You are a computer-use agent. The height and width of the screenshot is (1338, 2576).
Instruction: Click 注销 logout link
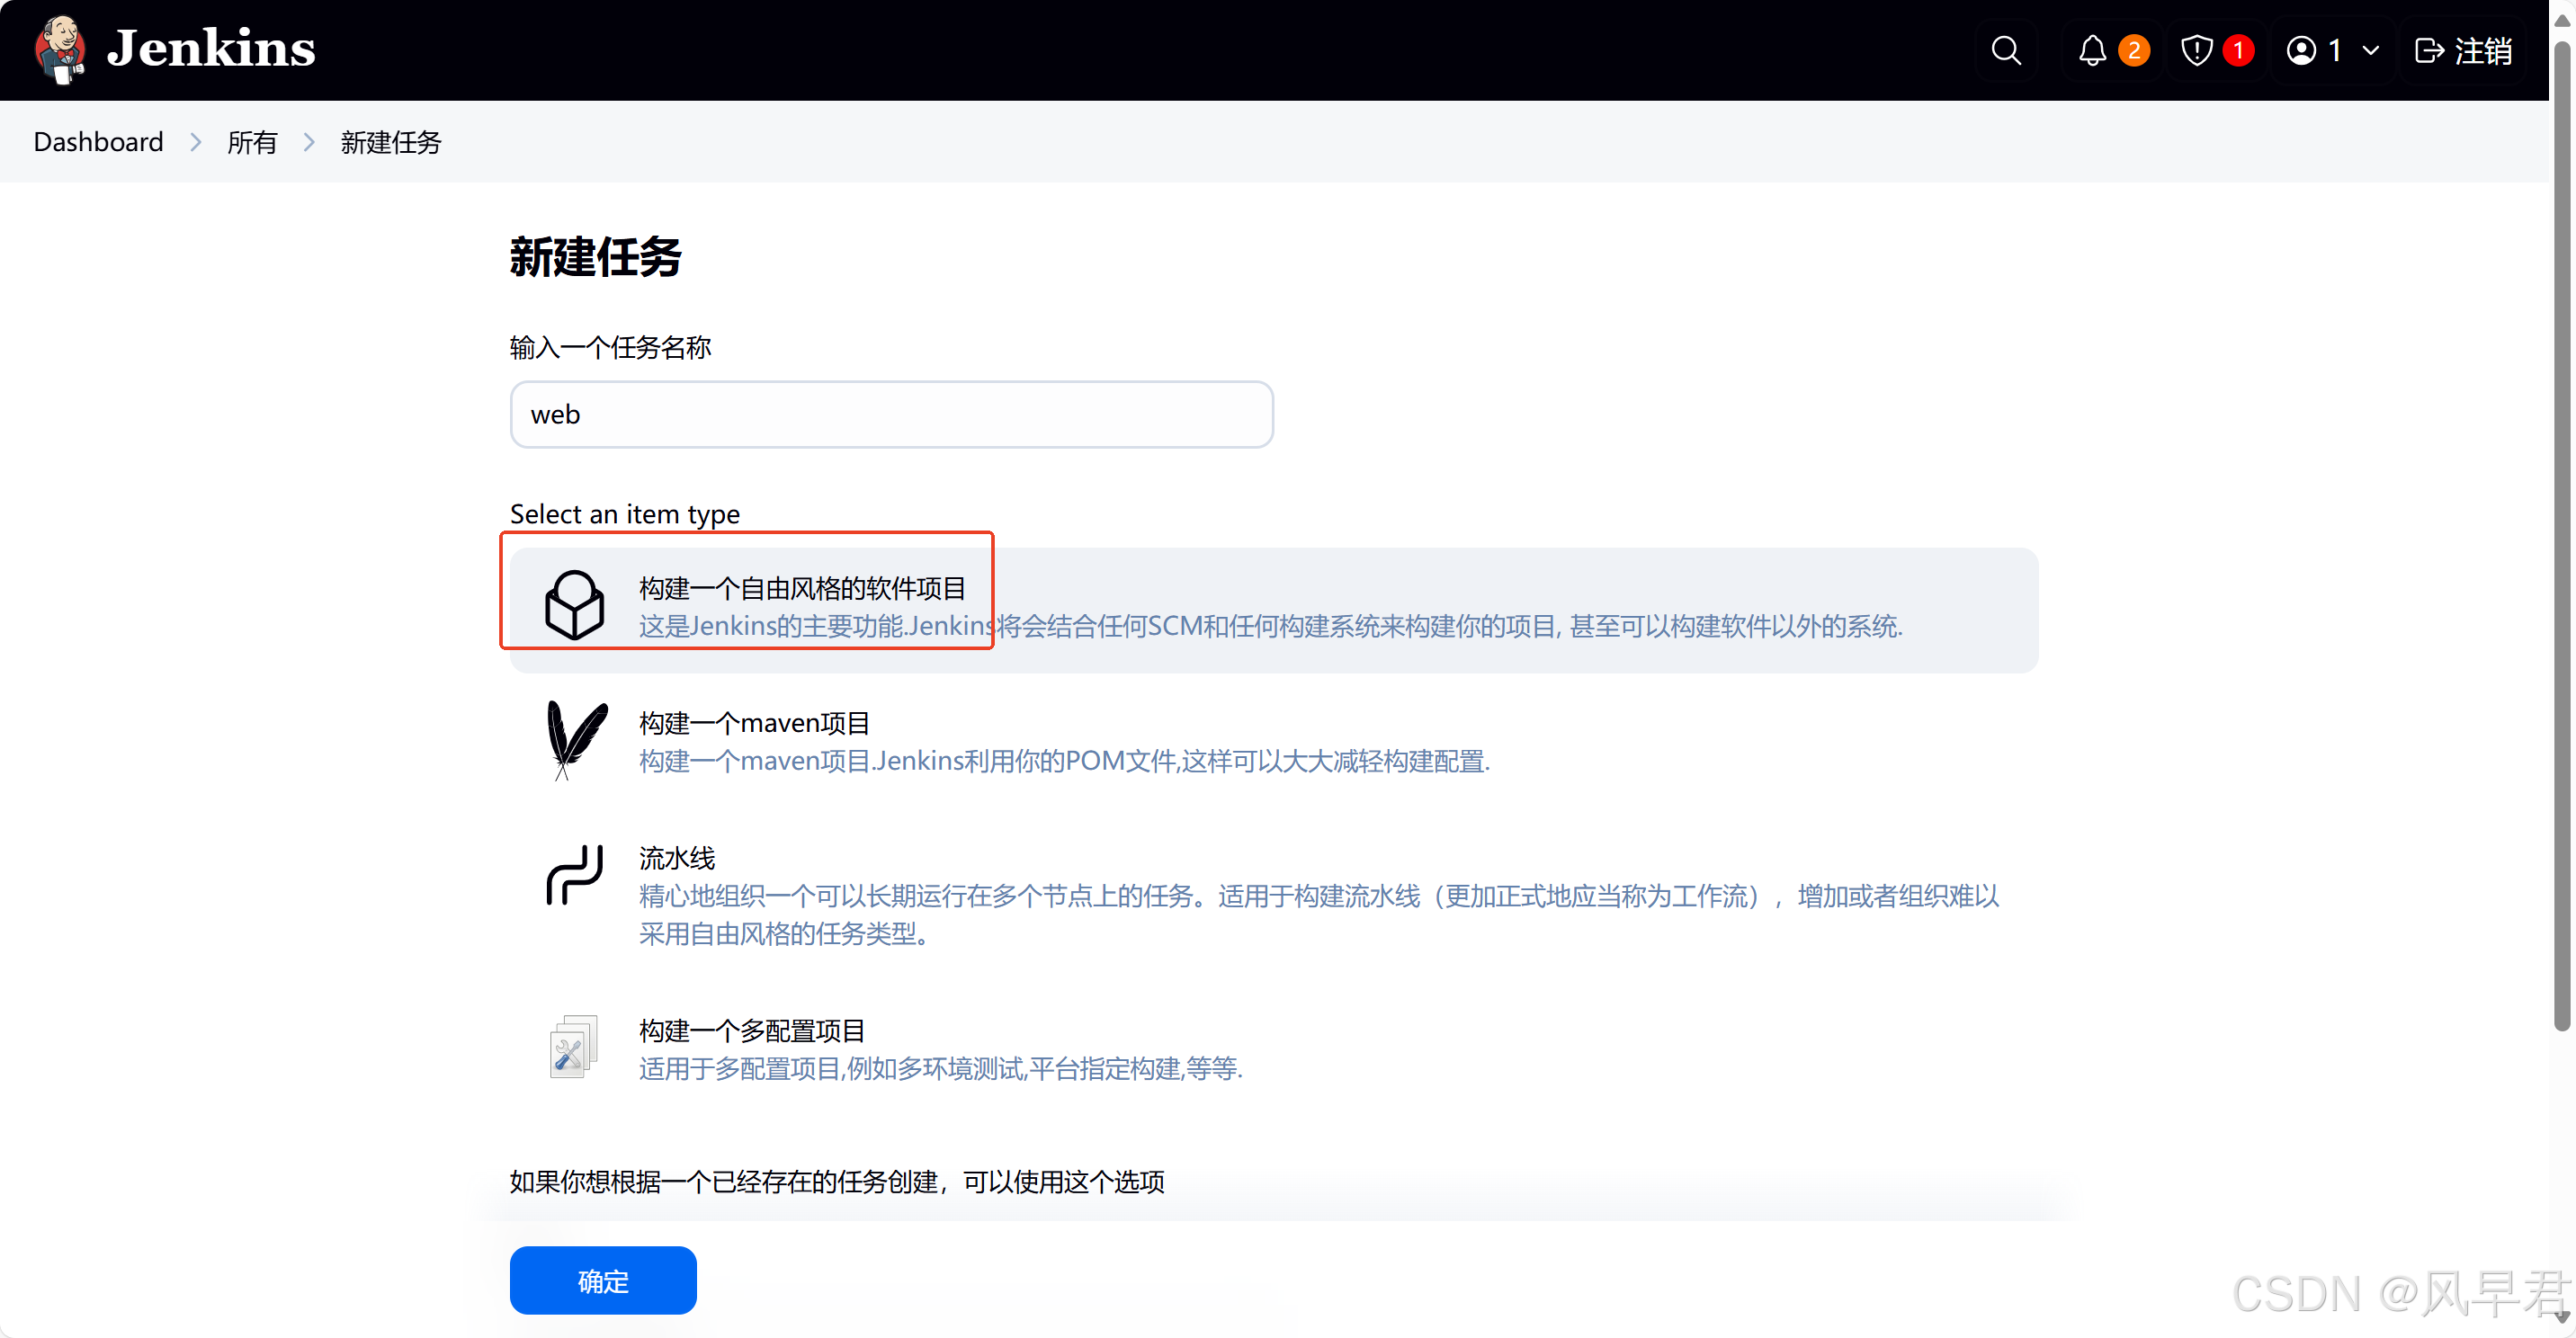click(x=2463, y=50)
